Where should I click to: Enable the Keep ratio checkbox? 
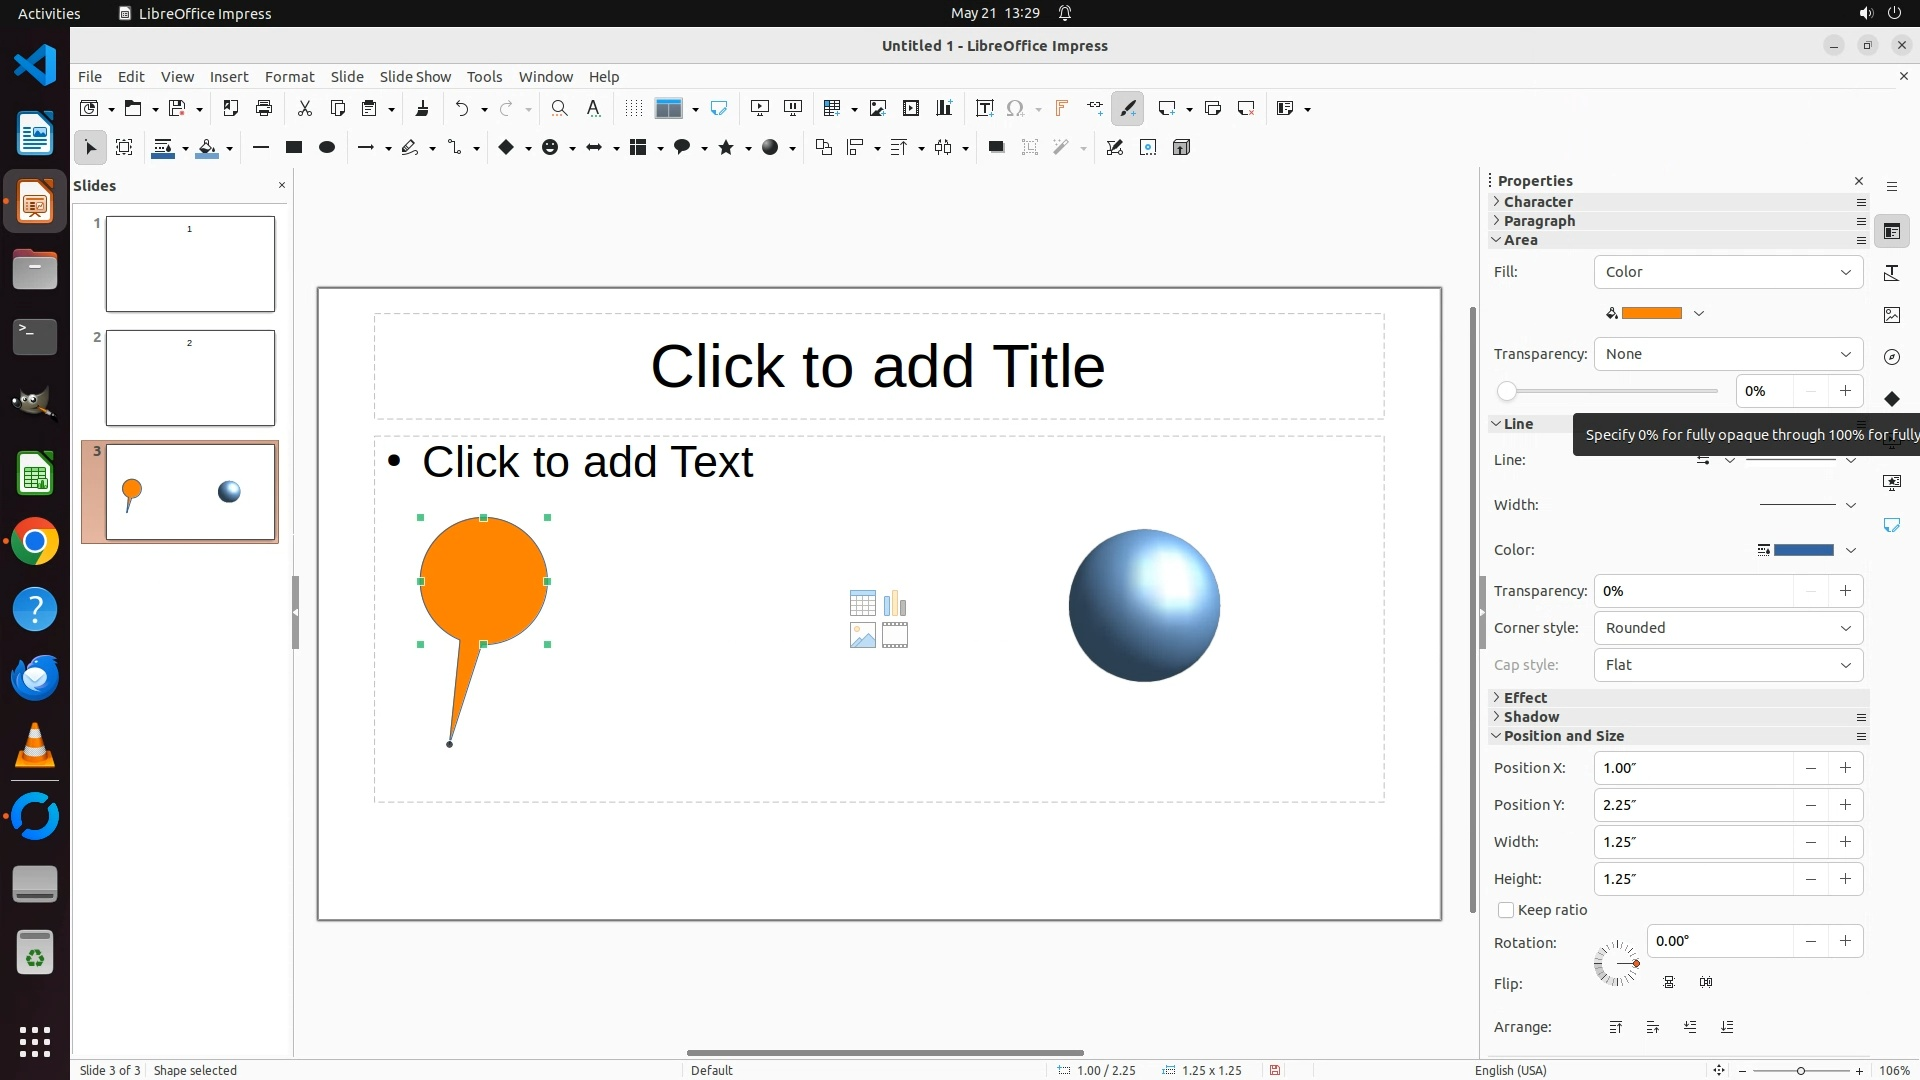pyautogui.click(x=1506, y=910)
